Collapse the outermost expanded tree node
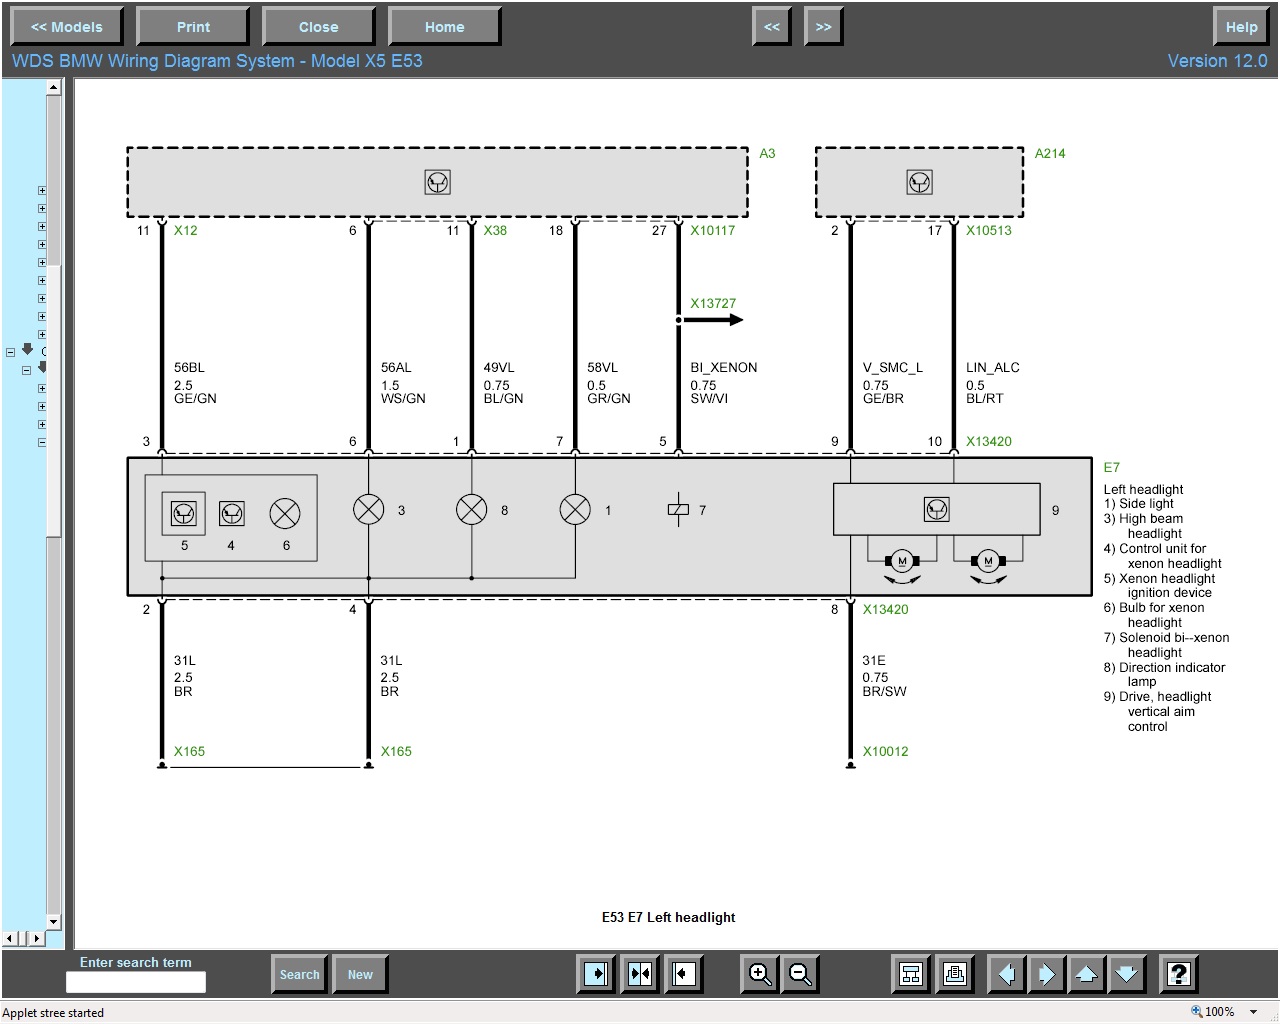Image resolution: width=1280 pixels, height=1024 pixels. click(x=11, y=352)
